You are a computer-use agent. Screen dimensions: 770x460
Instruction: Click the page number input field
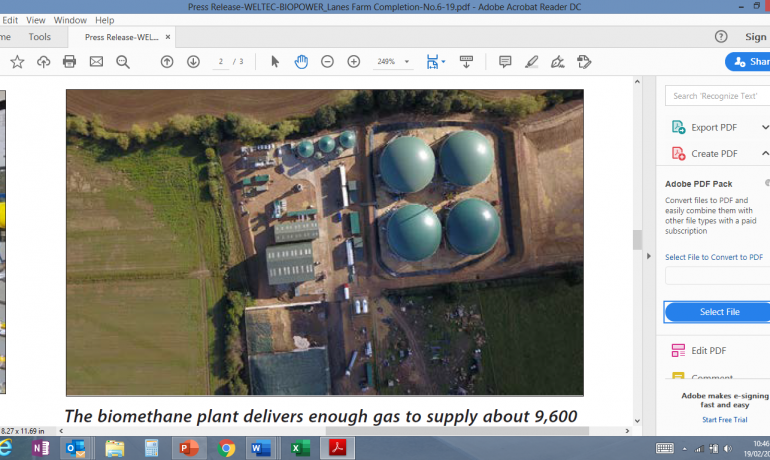(220, 62)
